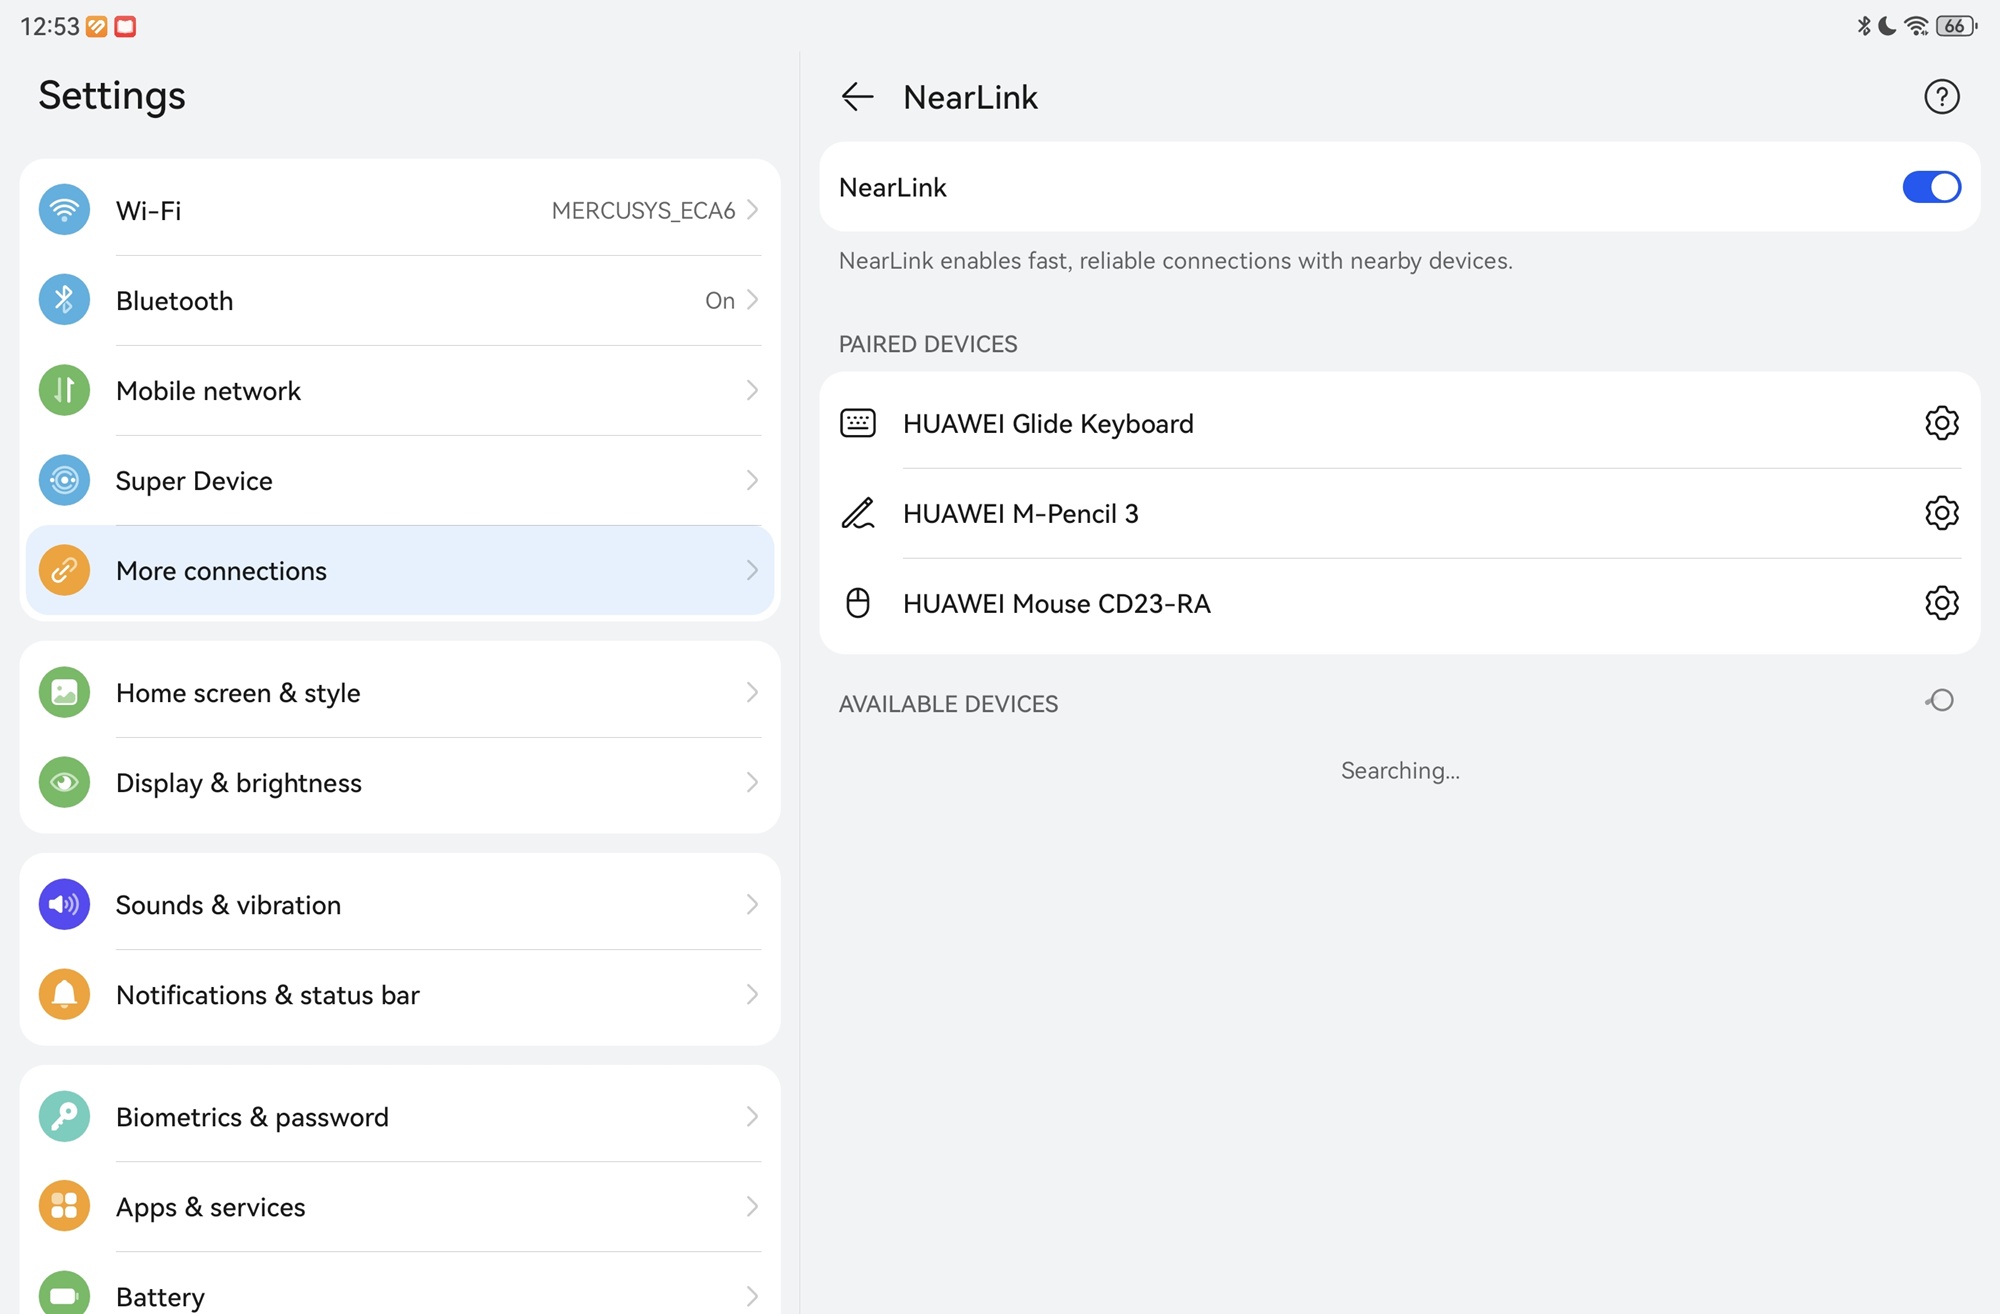2000x1314 pixels.
Task: Open Mobile network settings
Action: coord(400,390)
